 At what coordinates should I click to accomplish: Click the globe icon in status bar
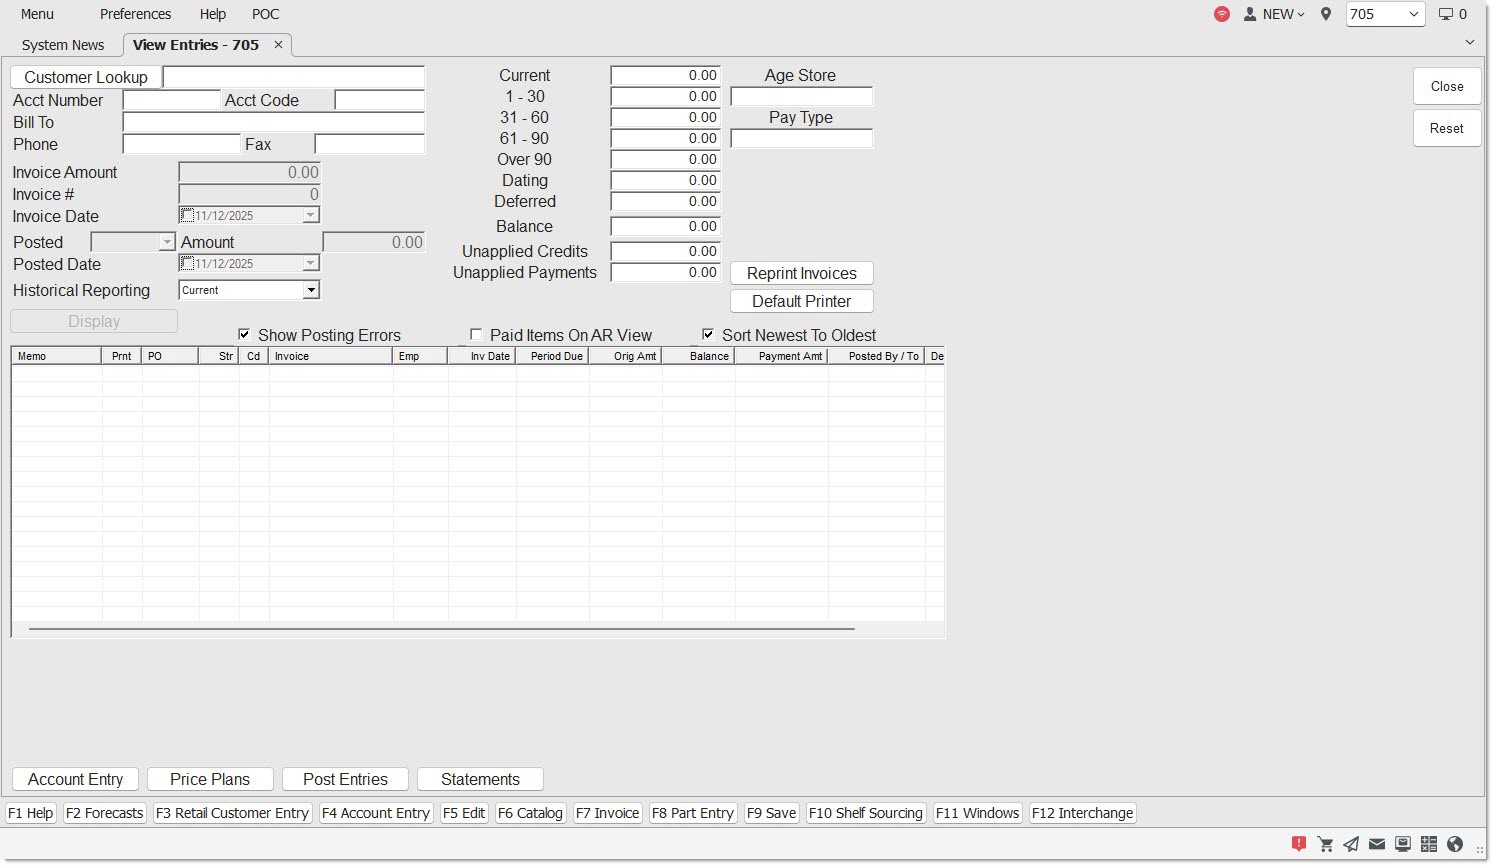coord(1455,844)
